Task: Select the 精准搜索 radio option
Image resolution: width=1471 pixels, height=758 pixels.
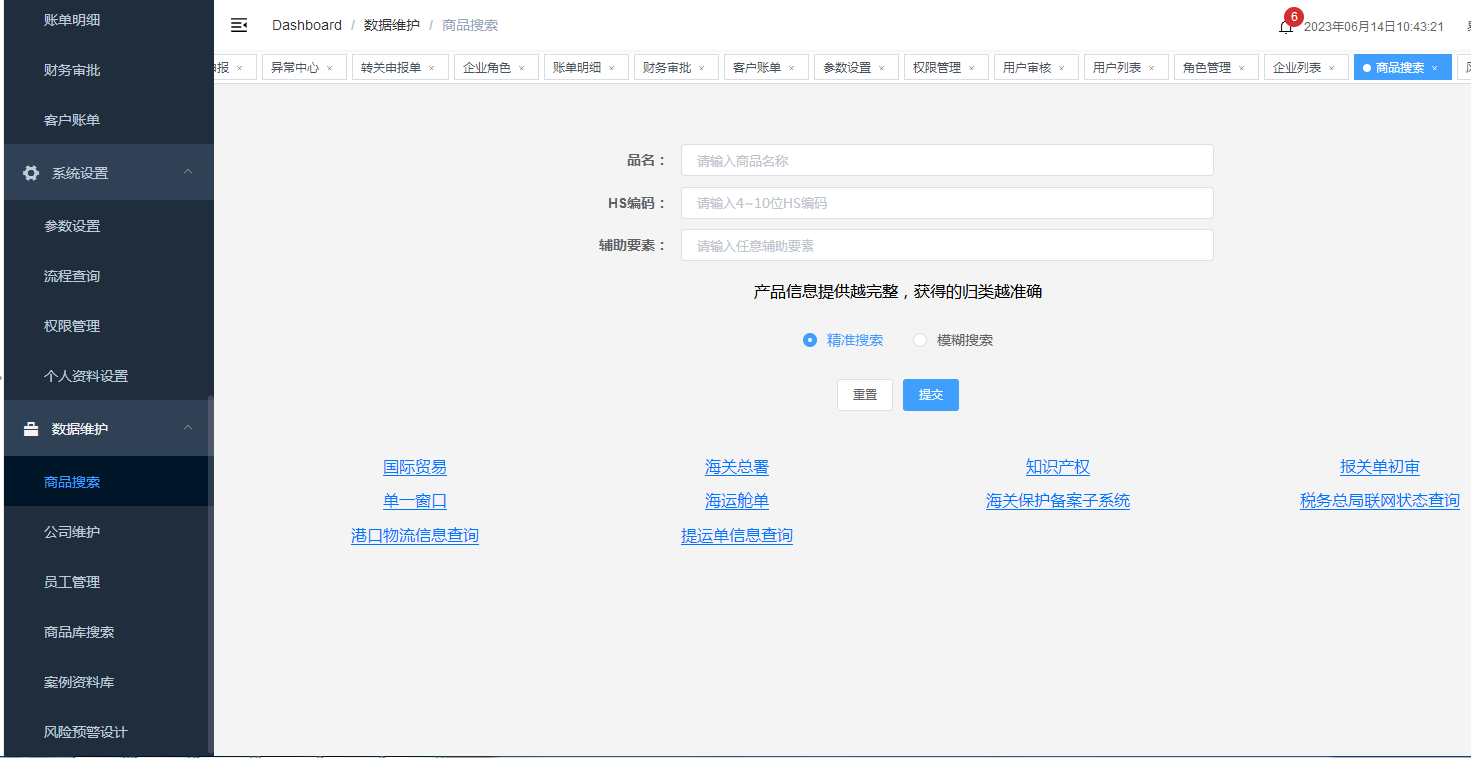Action: [x=810, y=340]
